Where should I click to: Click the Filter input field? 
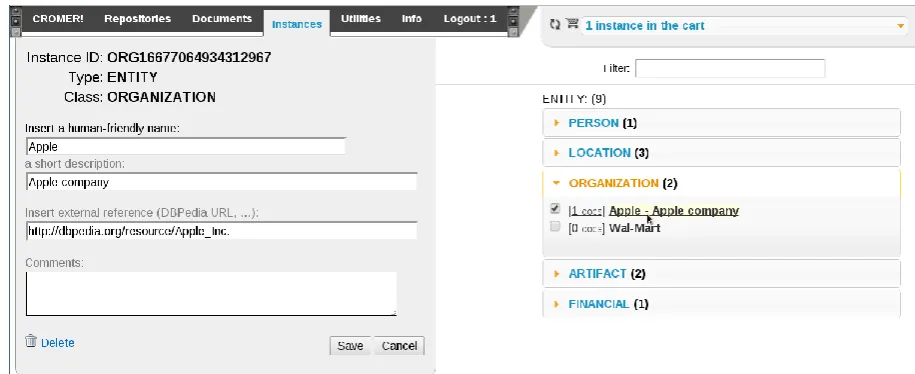pos(730,68)
